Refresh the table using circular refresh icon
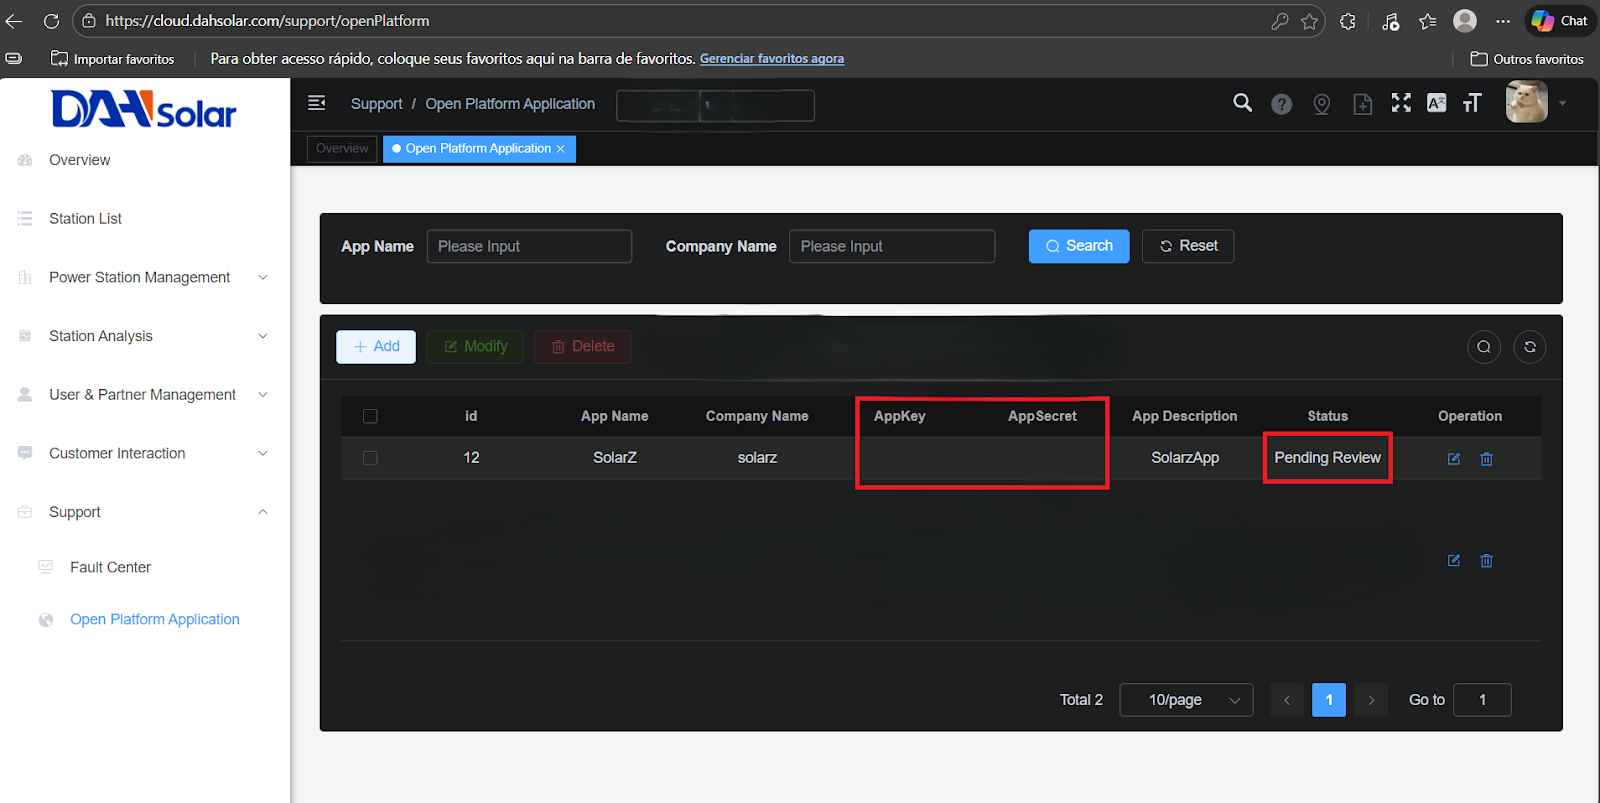1600x803 pixels. click(x=1529, y=347)
